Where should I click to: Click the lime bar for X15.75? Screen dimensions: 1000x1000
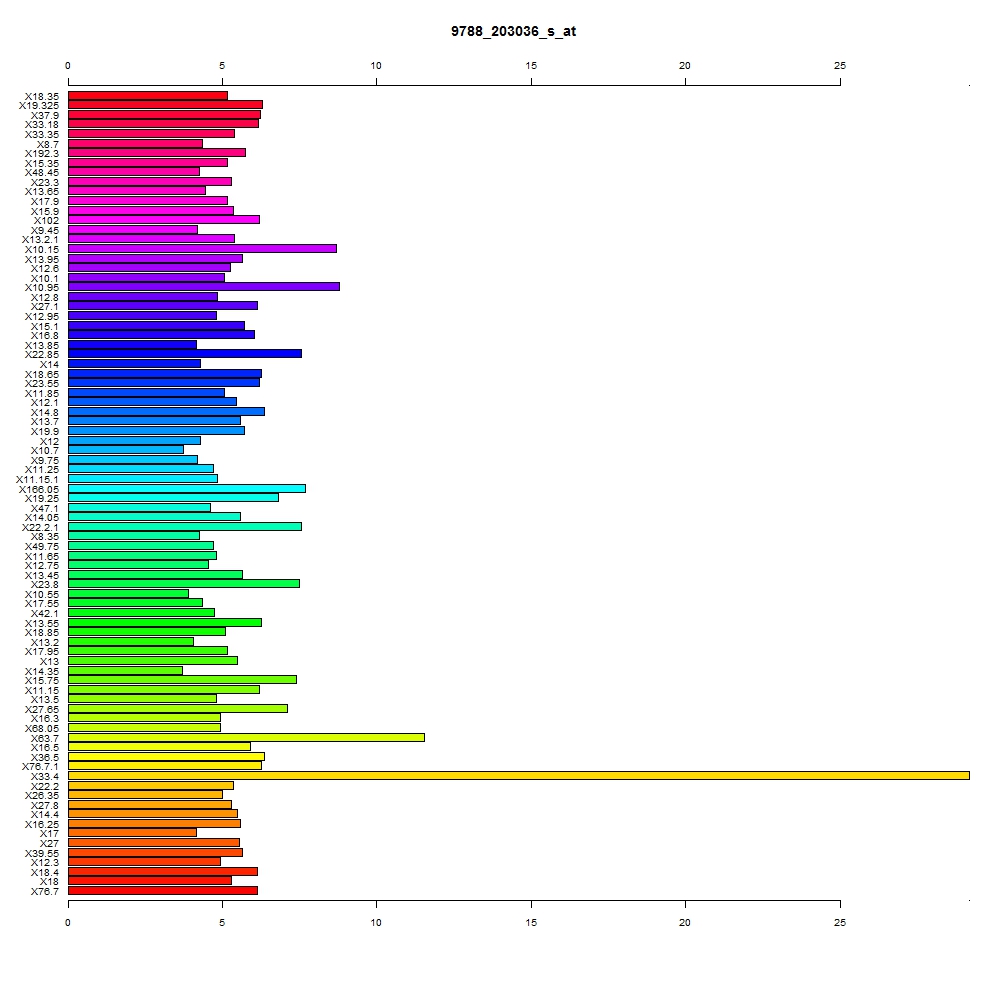182,679
